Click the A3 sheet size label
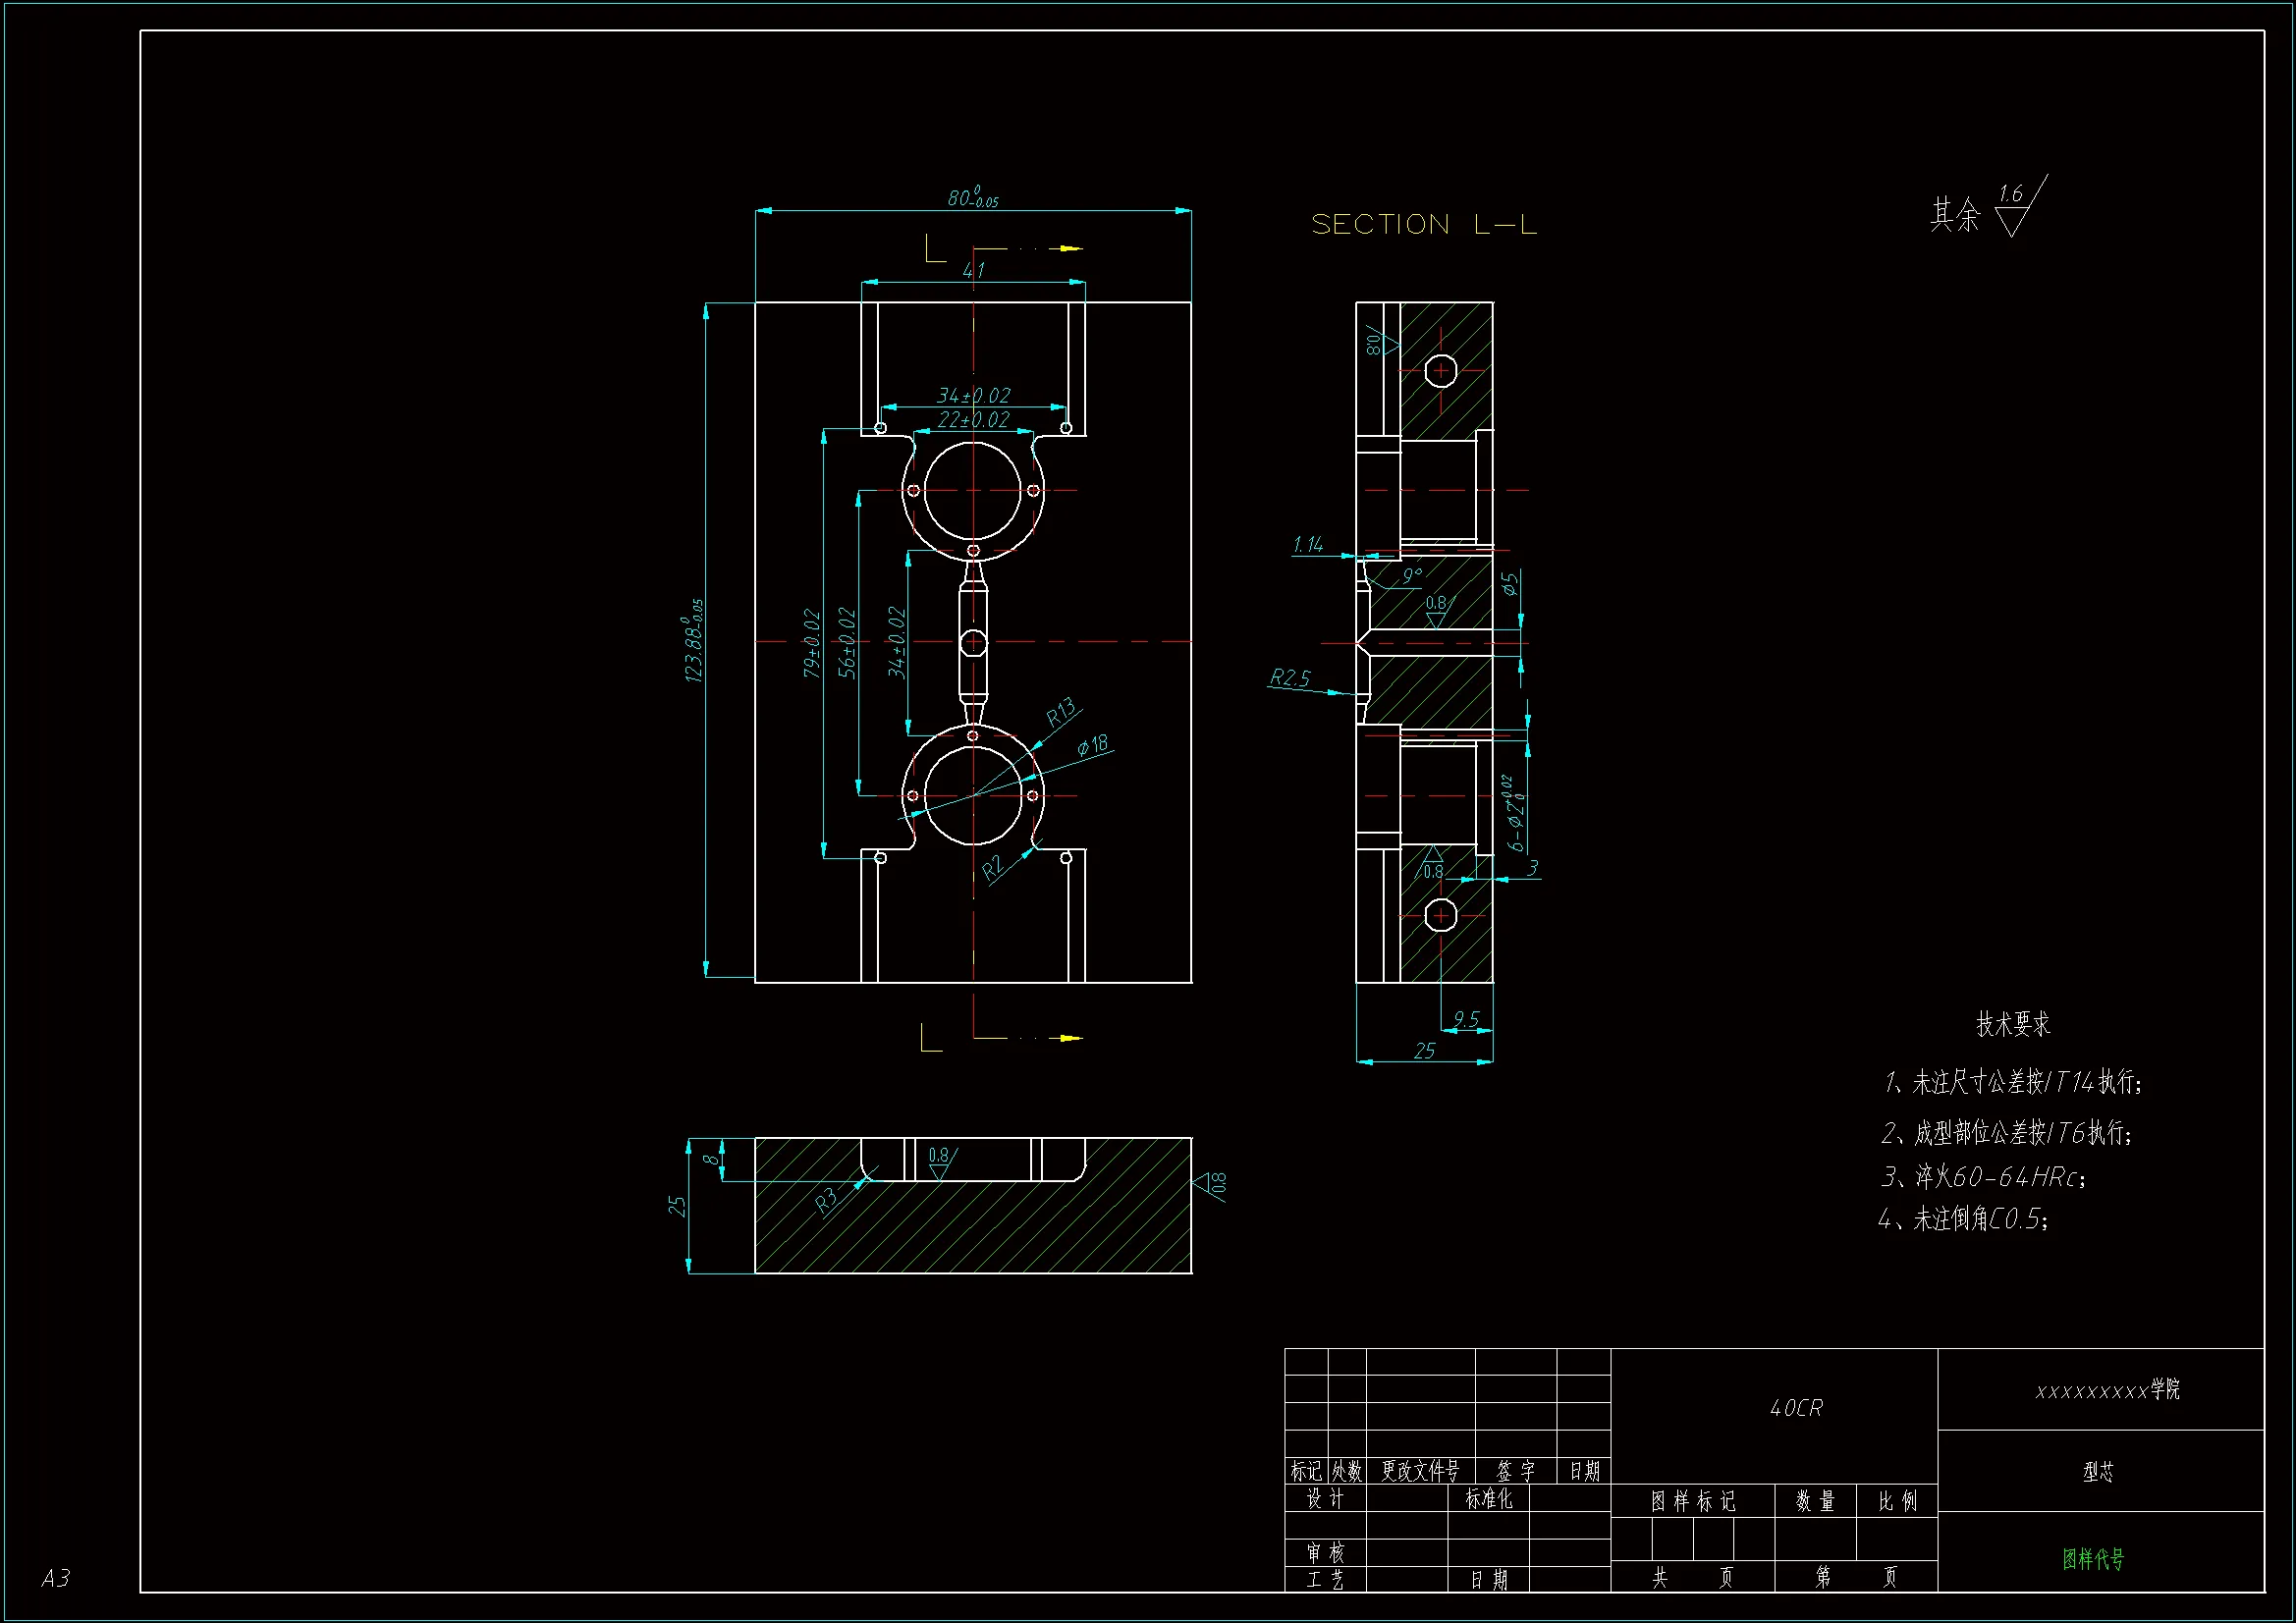The width and height of the screenshot is (2296, 1623). pos(56,1578)
